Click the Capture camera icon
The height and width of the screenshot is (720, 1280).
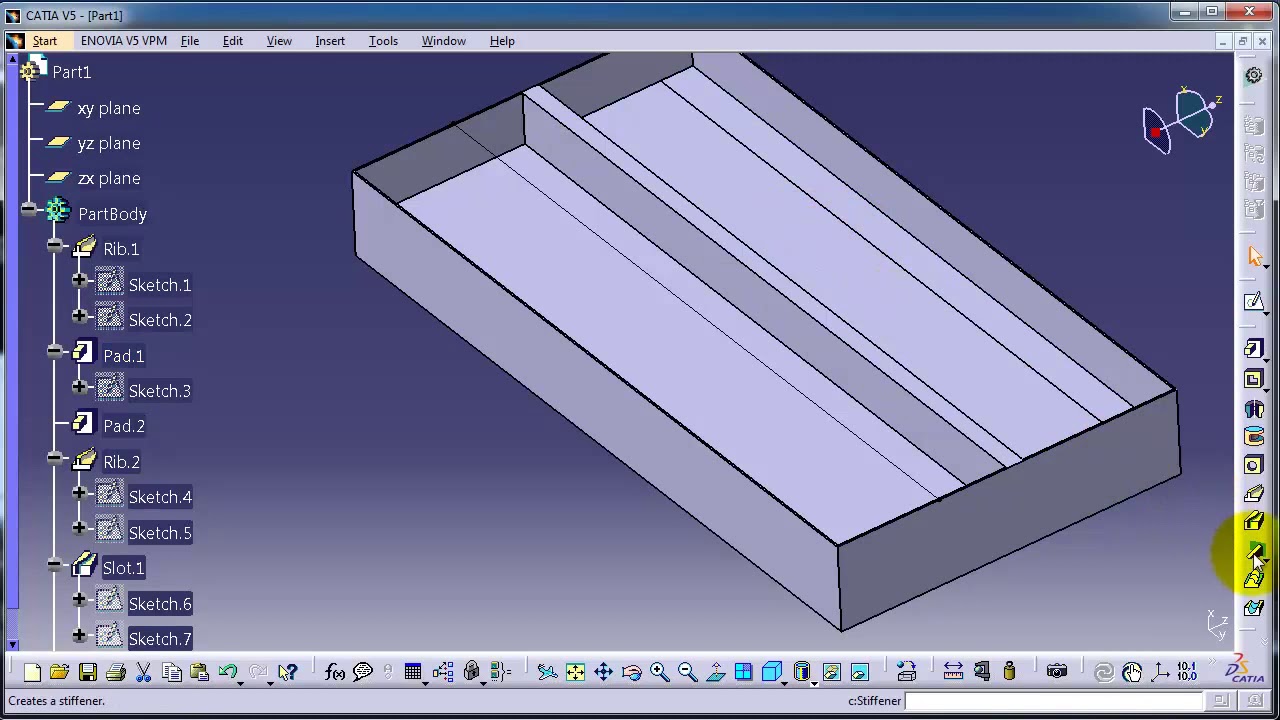tap(1057, 672)
